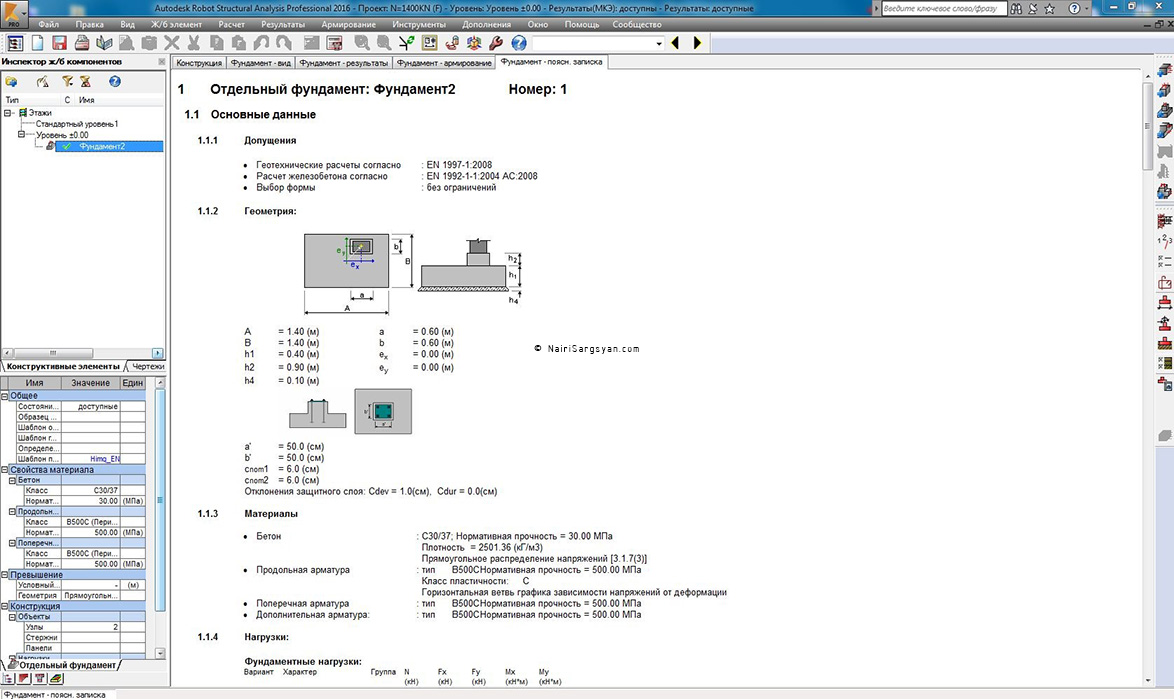
Task: Select the Отдельный фундамент bottom tab
Action: click(67, 665)
